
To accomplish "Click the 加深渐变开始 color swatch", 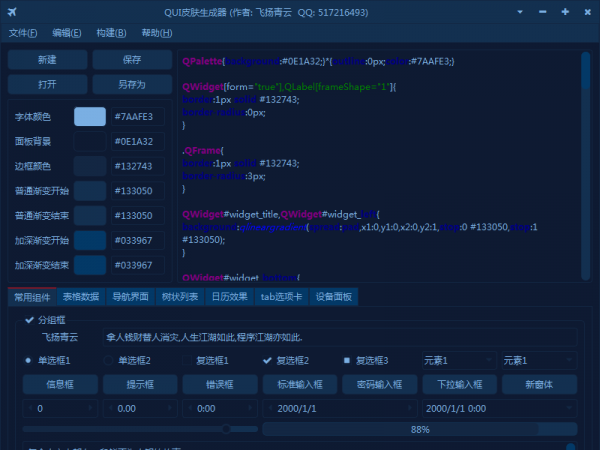I will click(90, 240).
